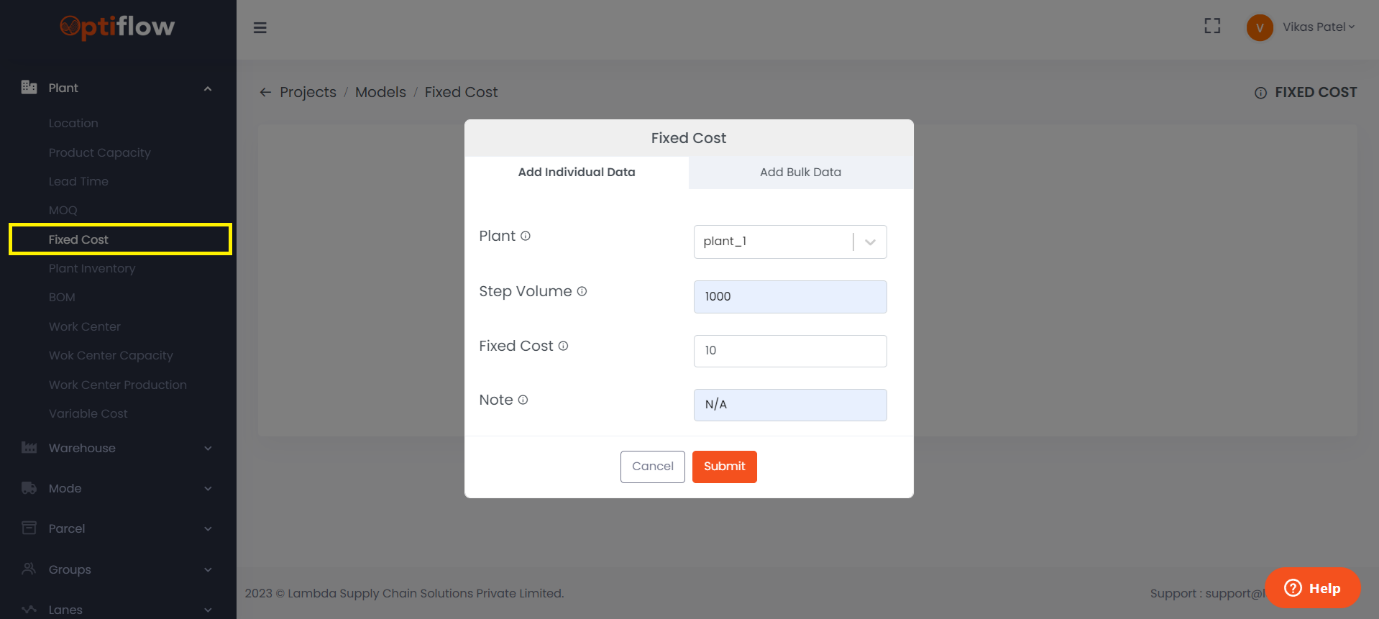The height and width of the screenshot is (619, 1379).
Task: Click the back arrow before Projects
Action: [x=265, y=92]
